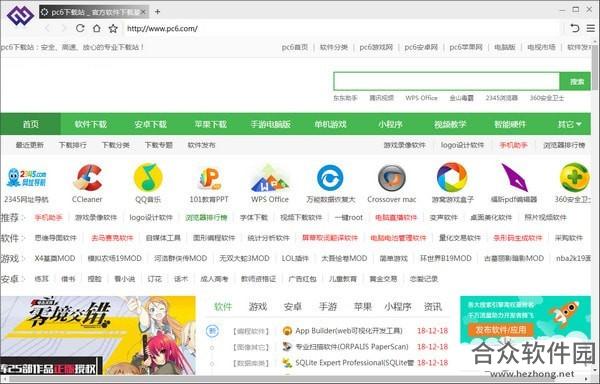The height and width of the screenshot is (384, 600).
Task: Open a new tab with plus button
Action: (x=157, y=12)
